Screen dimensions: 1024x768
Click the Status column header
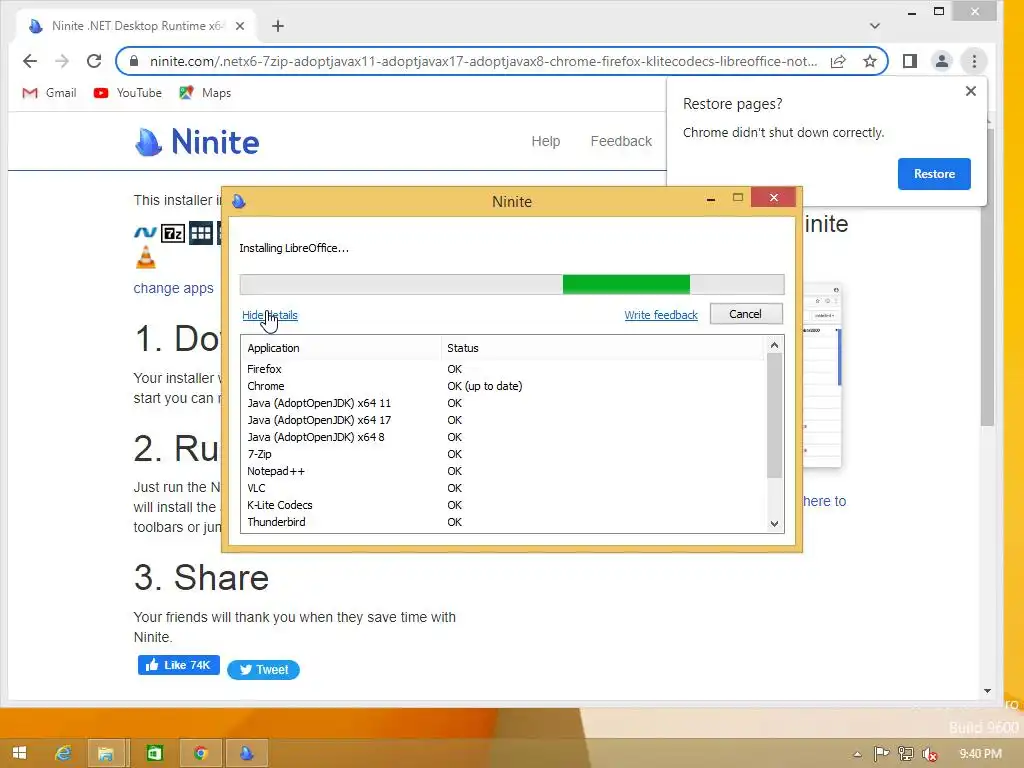(602, 348)
